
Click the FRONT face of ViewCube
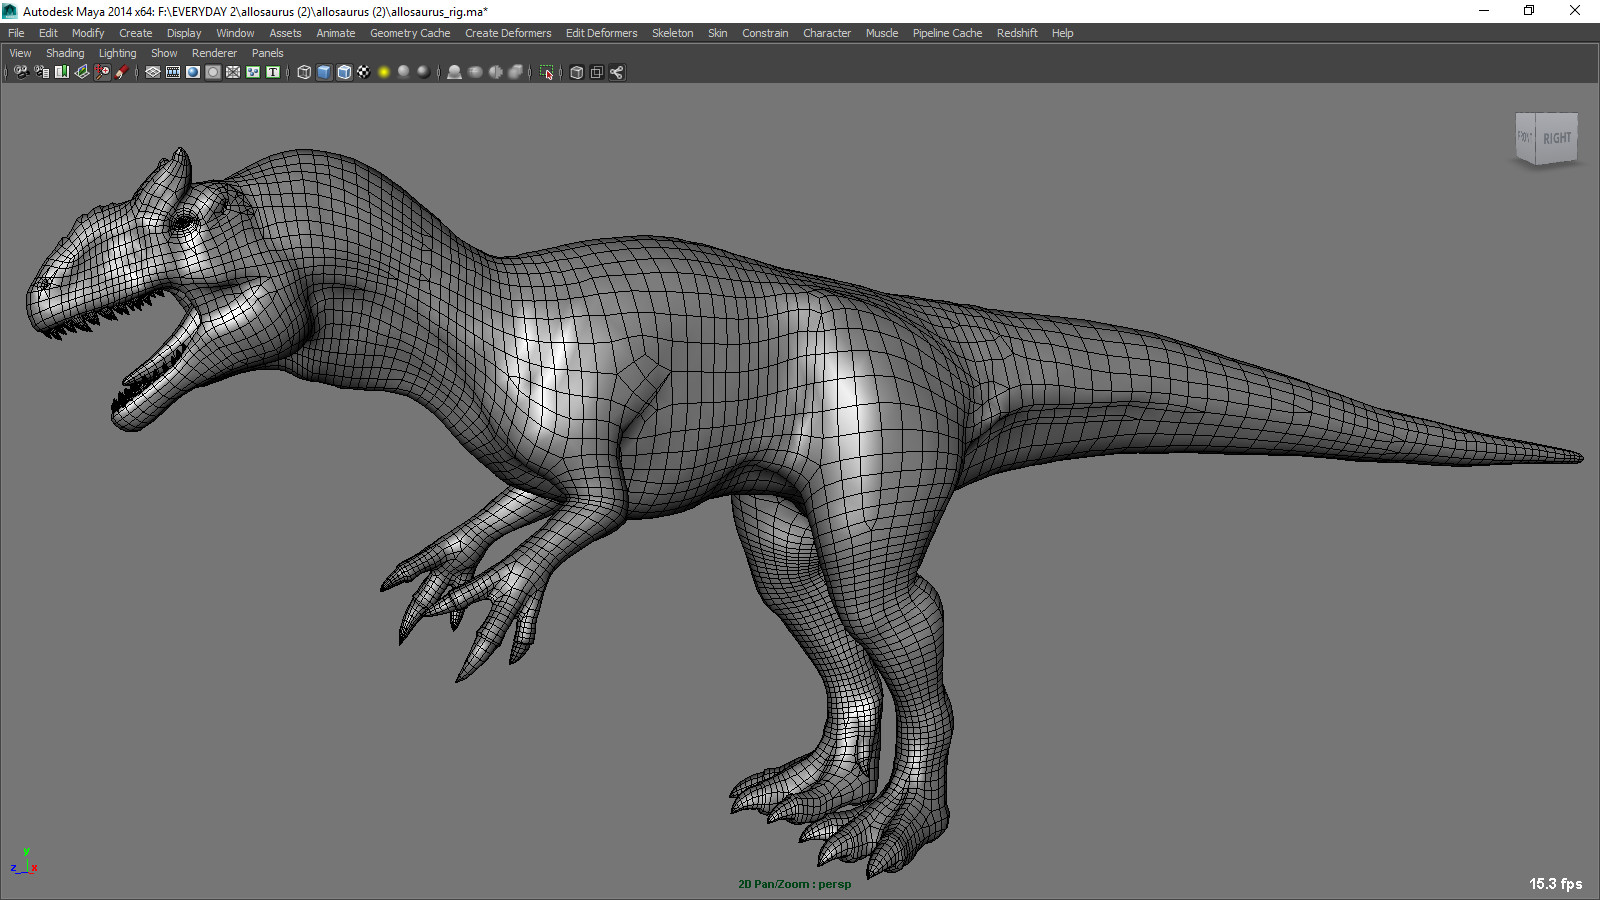[x=1525, y=137]
